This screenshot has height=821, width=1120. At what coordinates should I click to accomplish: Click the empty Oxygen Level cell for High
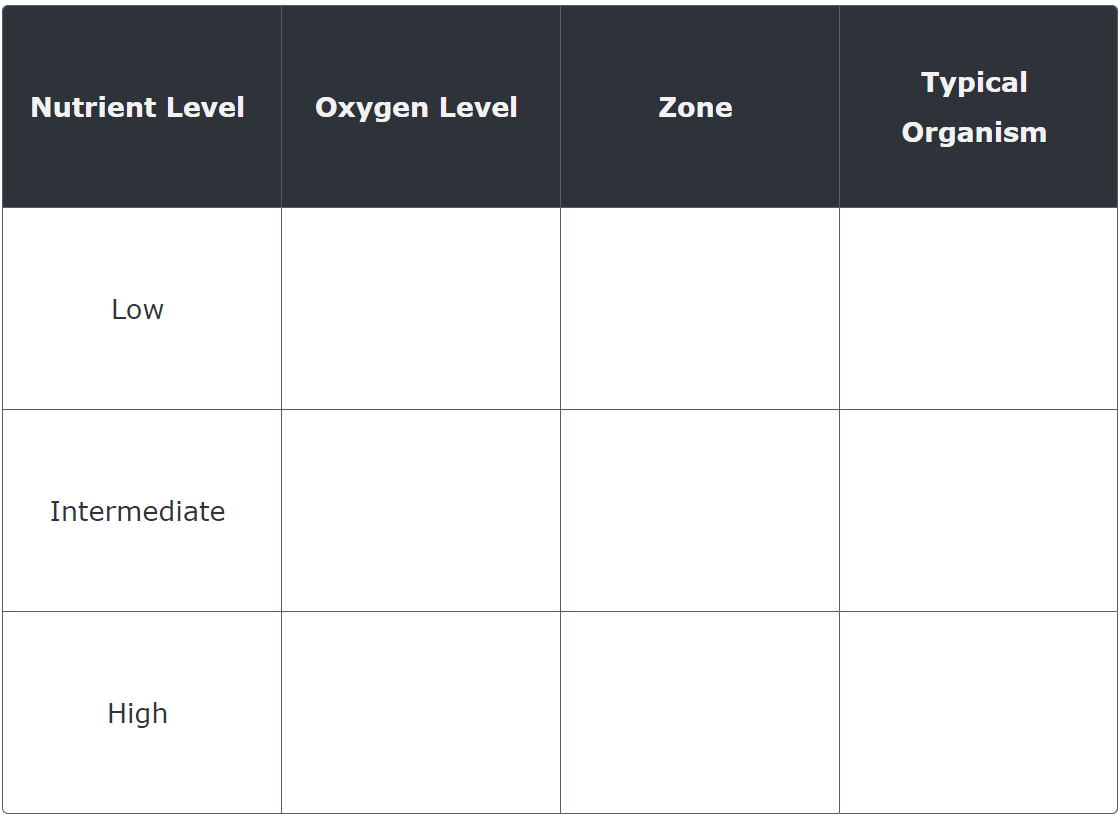coord(420,712)
